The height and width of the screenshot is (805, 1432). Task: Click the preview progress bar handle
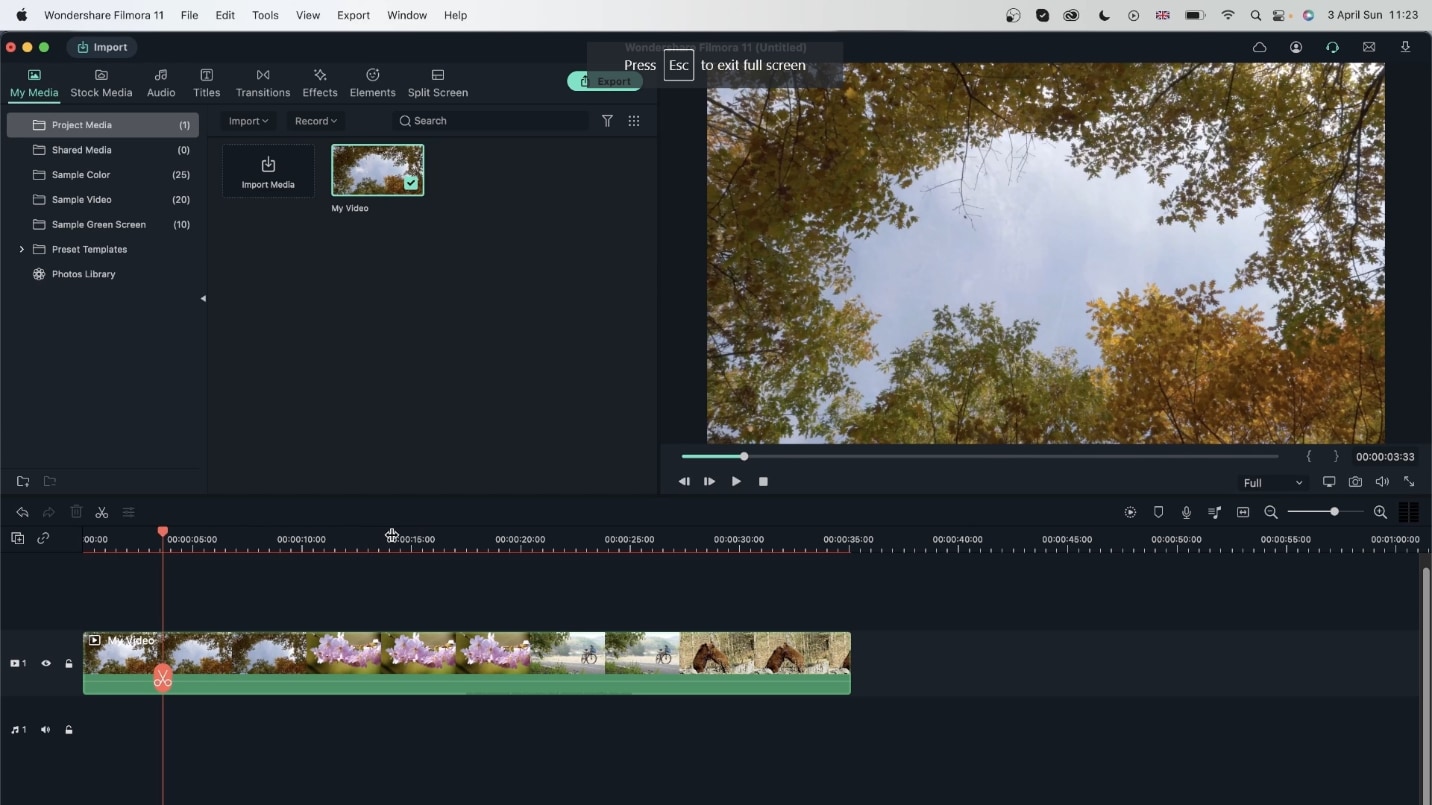coord(744,456)
